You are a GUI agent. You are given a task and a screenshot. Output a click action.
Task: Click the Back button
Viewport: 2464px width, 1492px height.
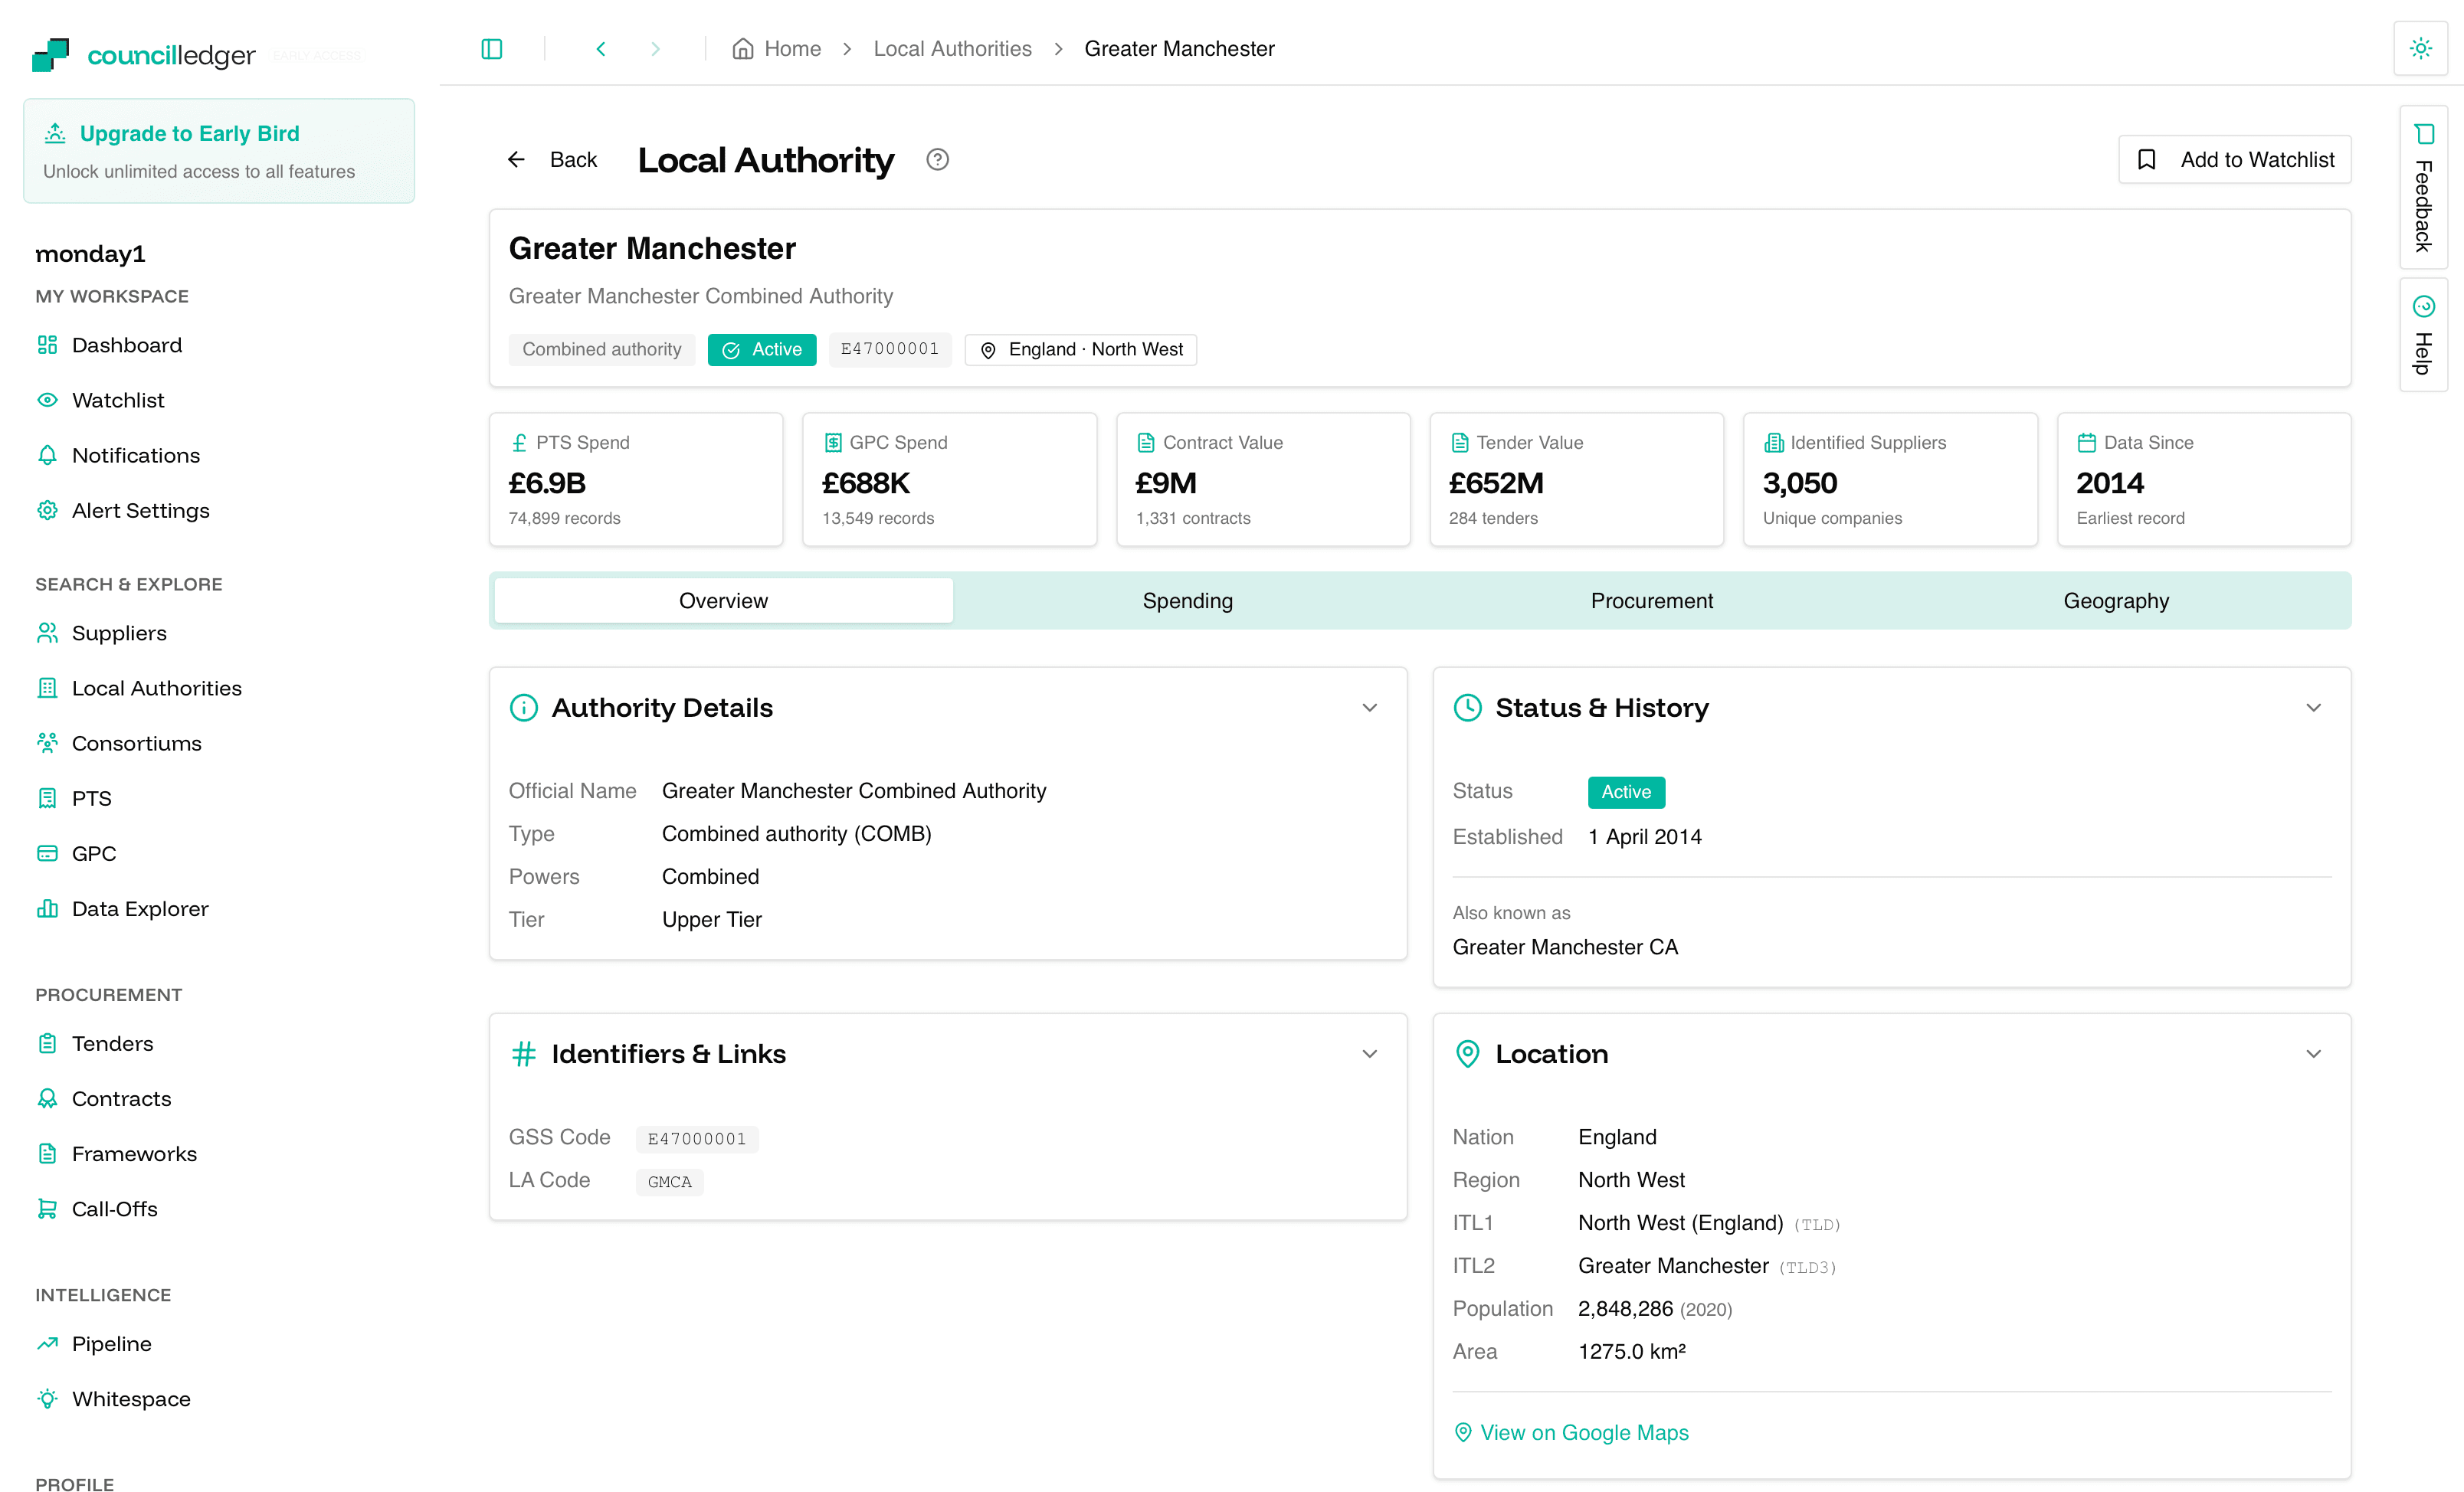click(552, 160)
